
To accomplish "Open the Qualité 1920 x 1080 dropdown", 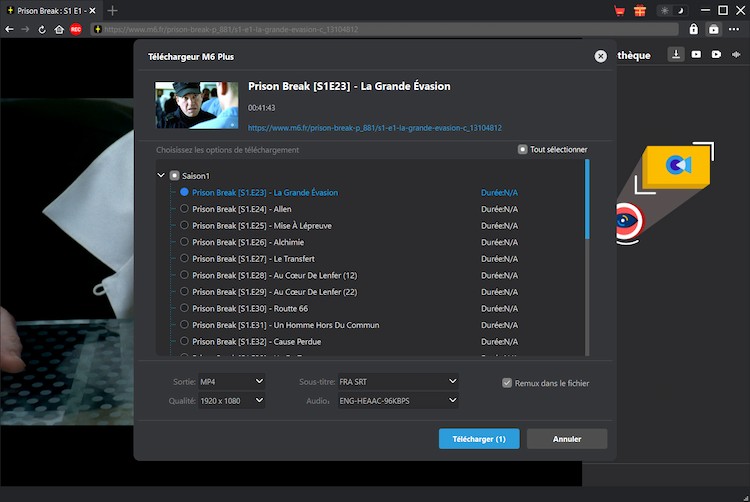I will coord(232,401).
